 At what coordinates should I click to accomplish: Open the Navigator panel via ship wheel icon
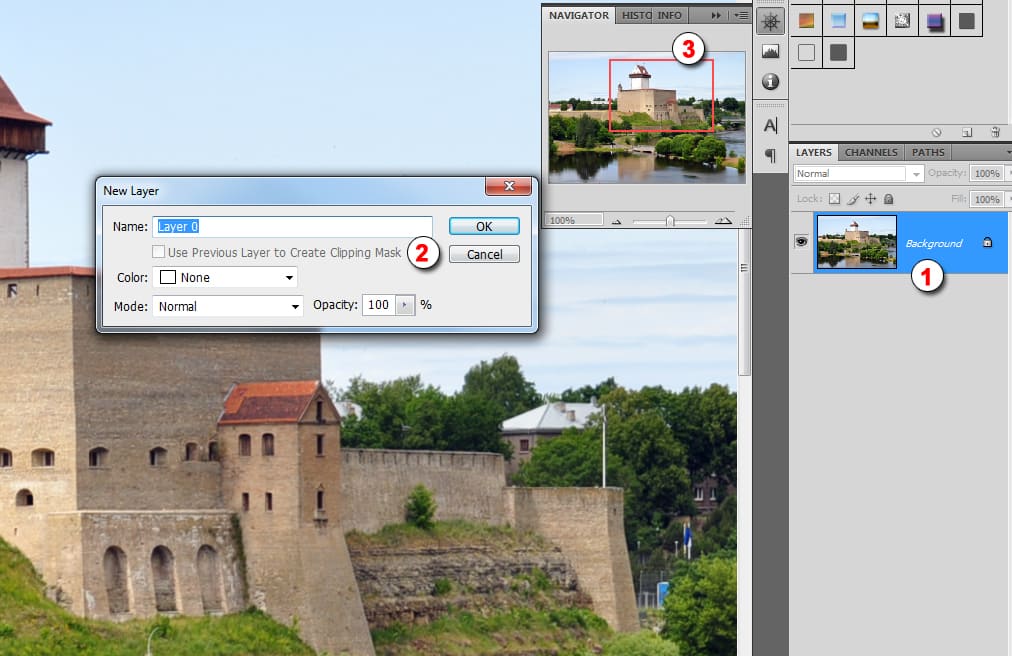pos(770,21)
